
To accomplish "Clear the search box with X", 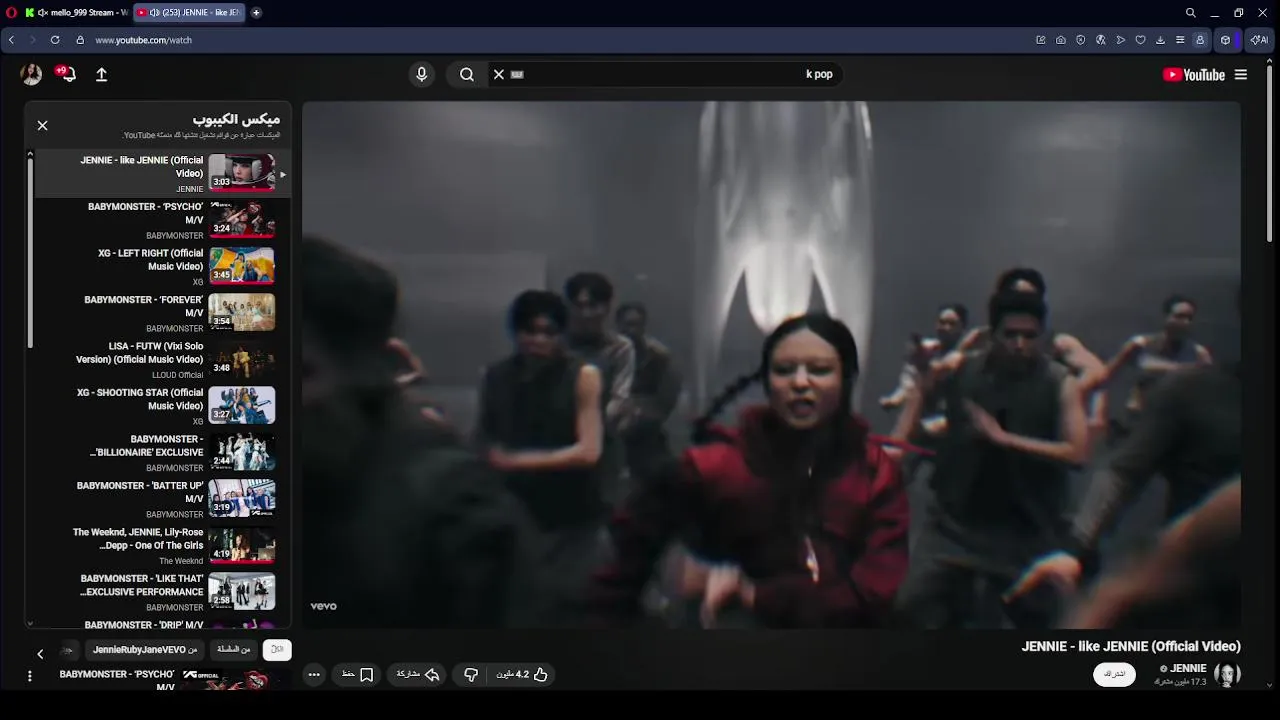I will (x=499, y=74).
